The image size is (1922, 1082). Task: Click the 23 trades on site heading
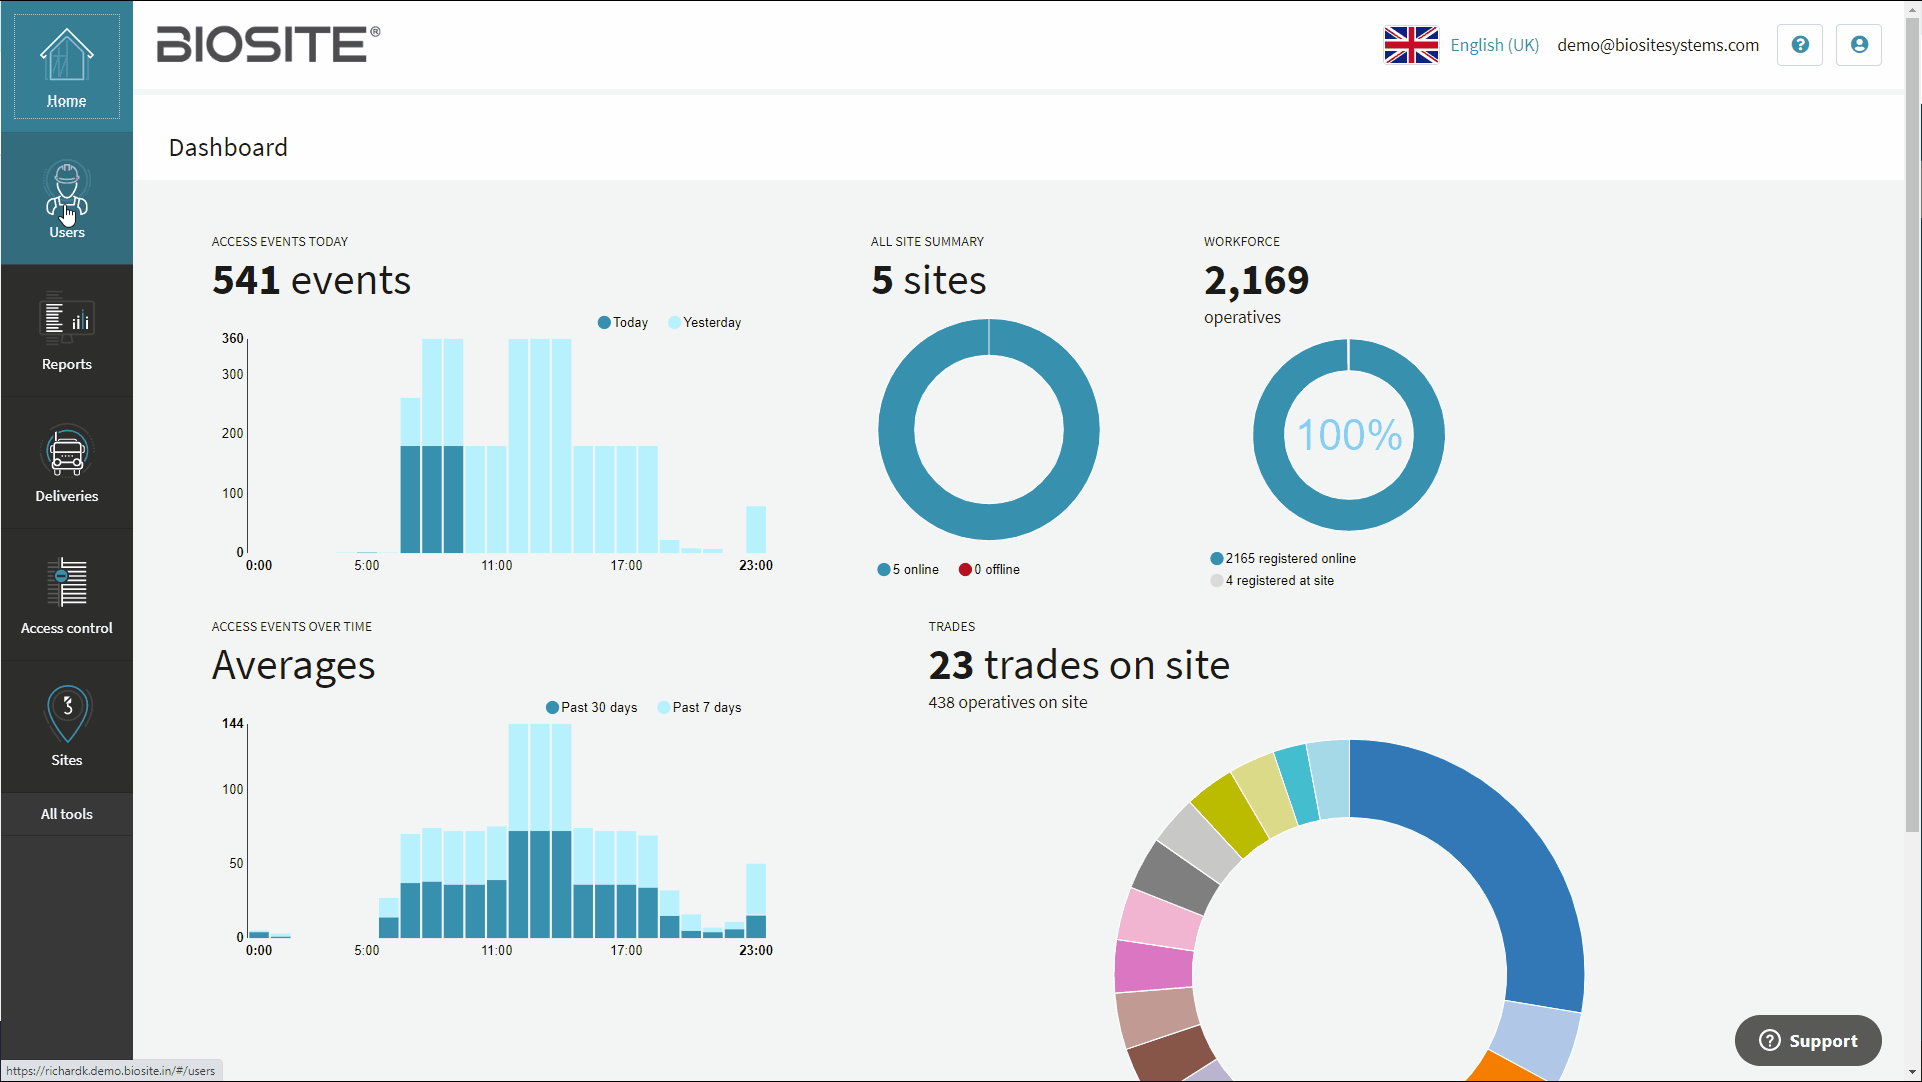pyautogui.click(x=1079, y=665)
